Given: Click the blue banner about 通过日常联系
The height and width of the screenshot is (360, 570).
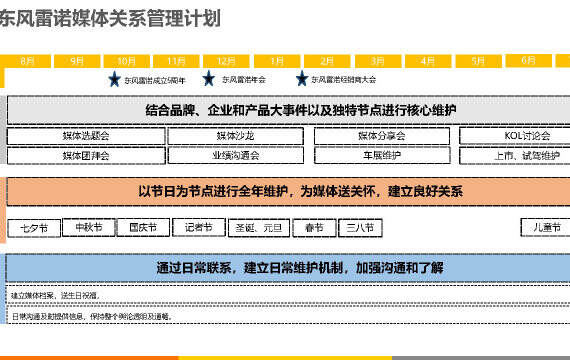Looking at the screenshot, I should point(288,268).
